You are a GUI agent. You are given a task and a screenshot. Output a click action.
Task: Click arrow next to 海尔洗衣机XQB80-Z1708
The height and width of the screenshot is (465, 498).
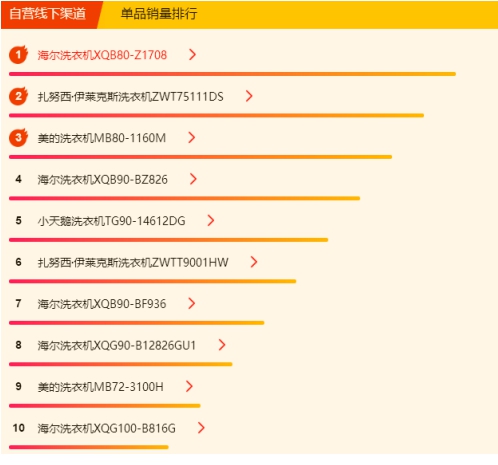[192, 54]
